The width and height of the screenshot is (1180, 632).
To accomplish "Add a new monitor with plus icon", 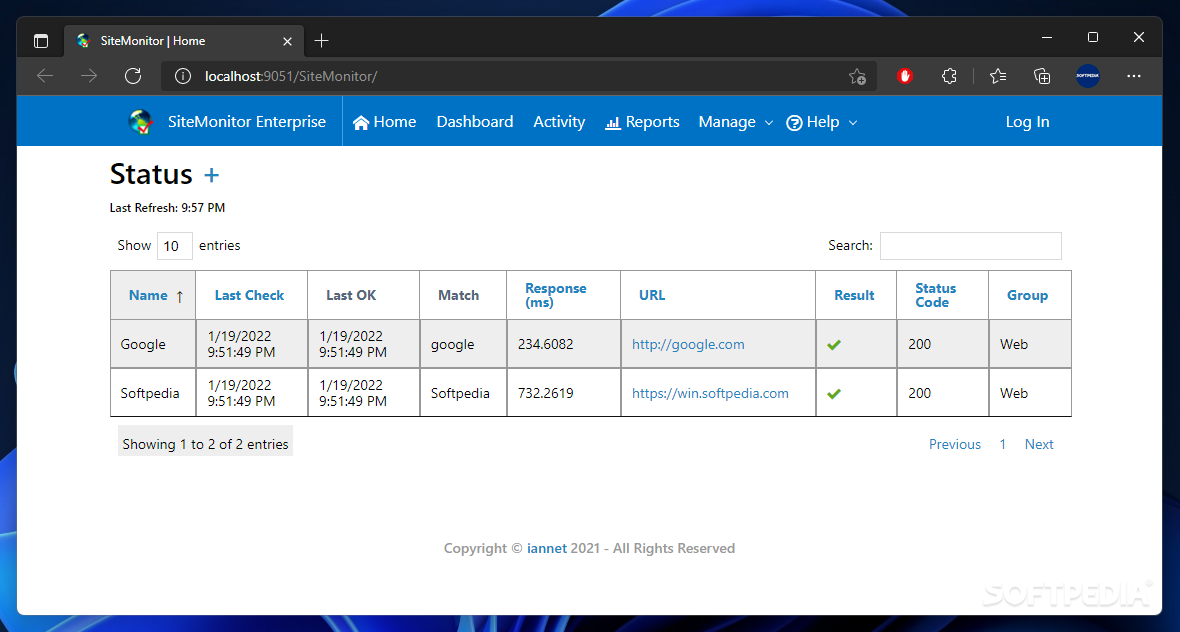I will click(x=211, y=175).
